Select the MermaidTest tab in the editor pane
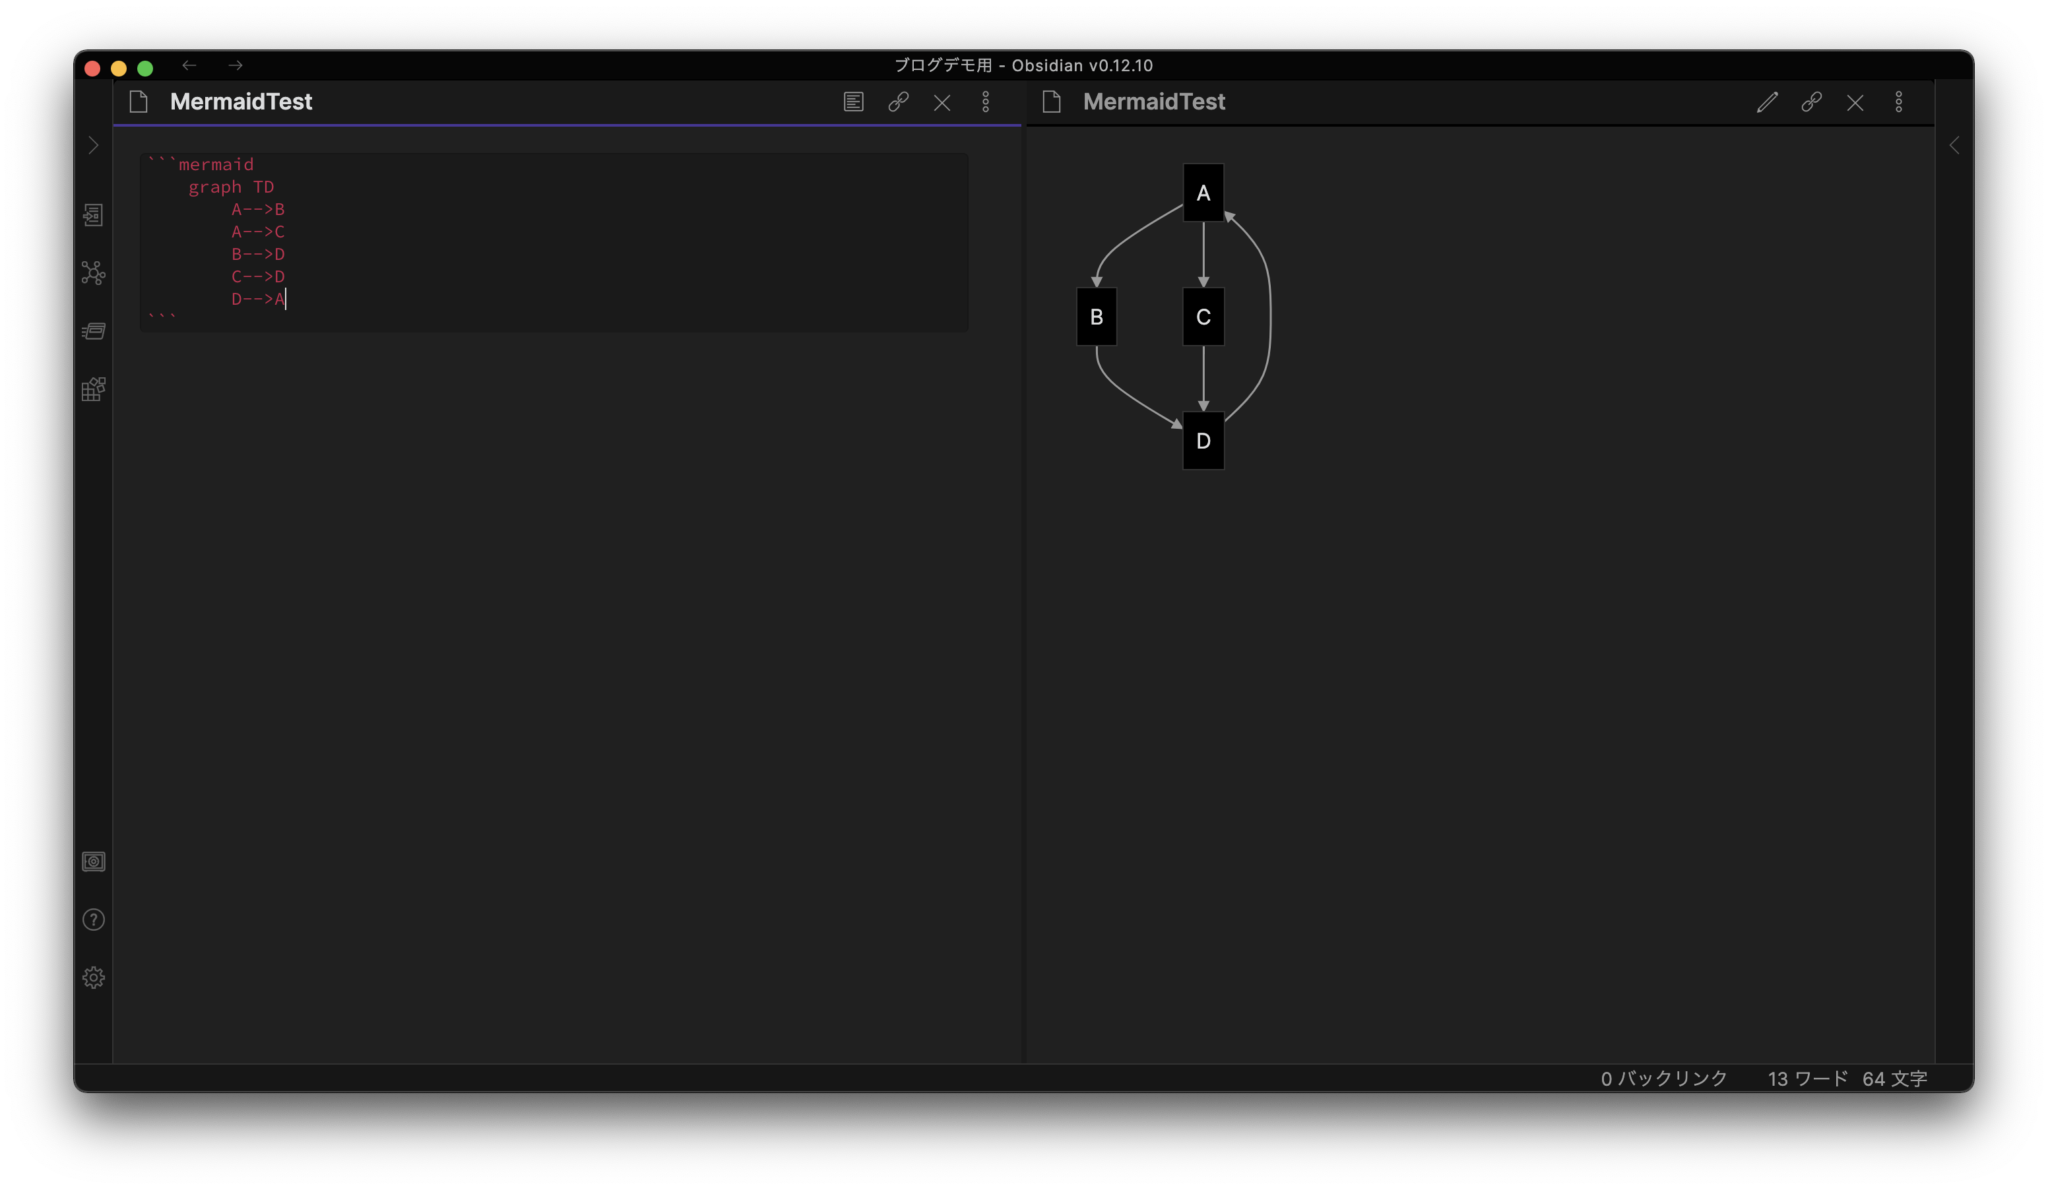The height and width of the screenshot is (1190, 2048). (240, 101)
